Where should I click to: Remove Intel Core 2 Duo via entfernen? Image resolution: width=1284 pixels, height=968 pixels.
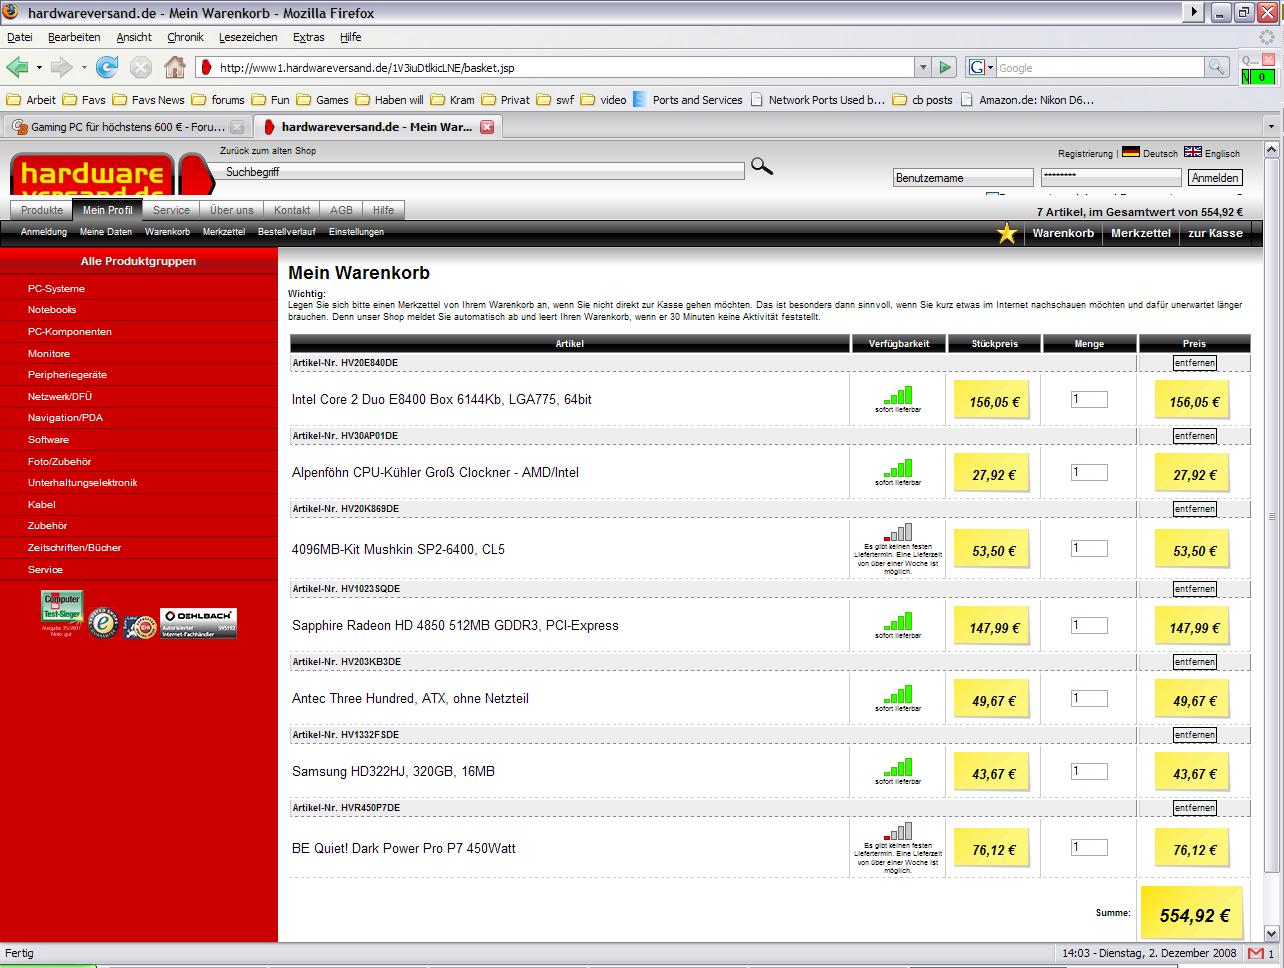1194,363
